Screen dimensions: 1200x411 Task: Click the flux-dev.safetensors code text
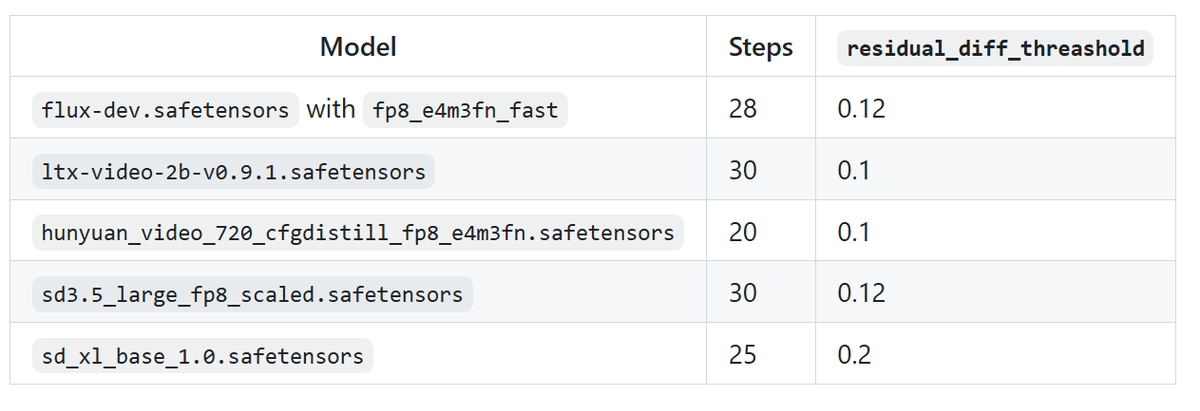166,109
